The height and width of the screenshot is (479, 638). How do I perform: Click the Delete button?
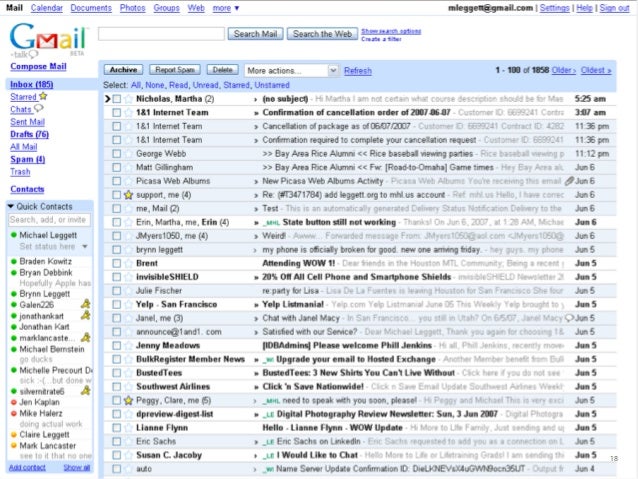pyautogui.click(x=223, y=70)
